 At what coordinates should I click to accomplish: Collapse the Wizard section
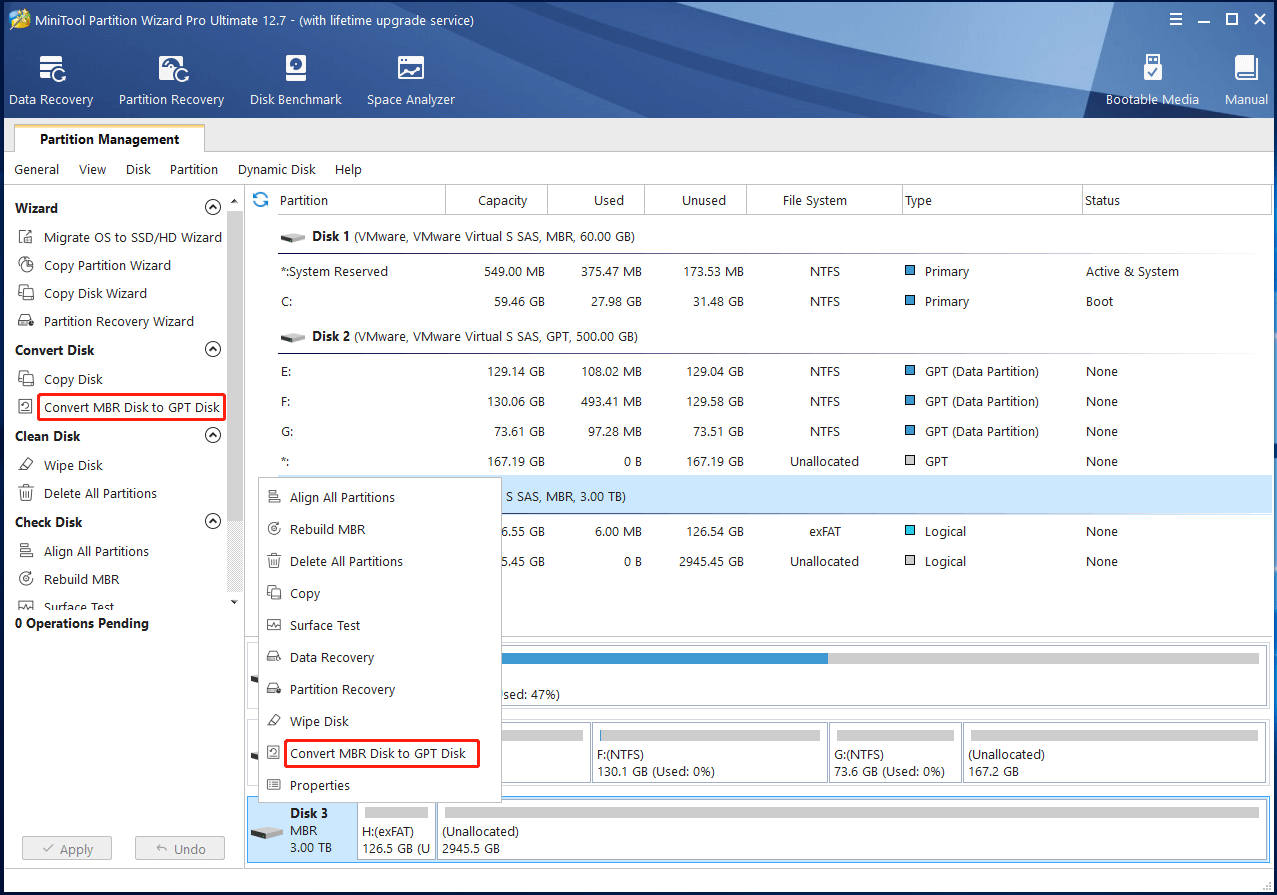212,207
